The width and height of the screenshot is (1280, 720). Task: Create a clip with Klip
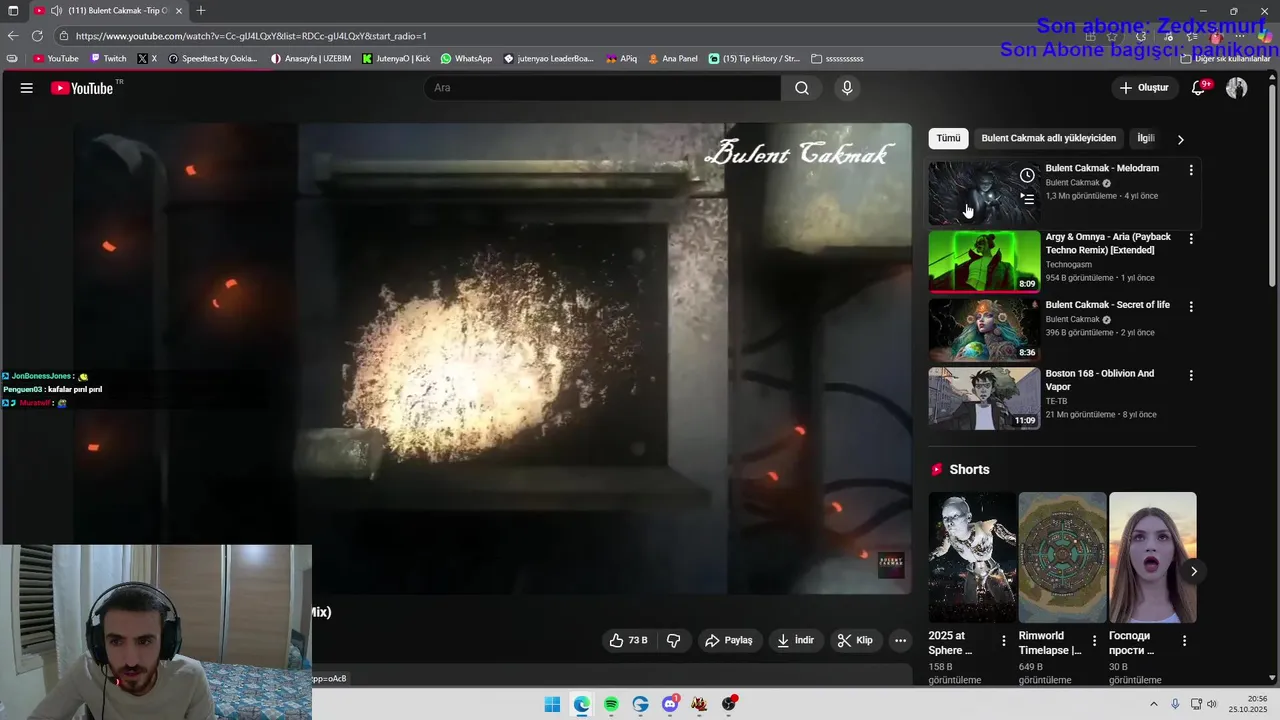(x=855, y=640)
